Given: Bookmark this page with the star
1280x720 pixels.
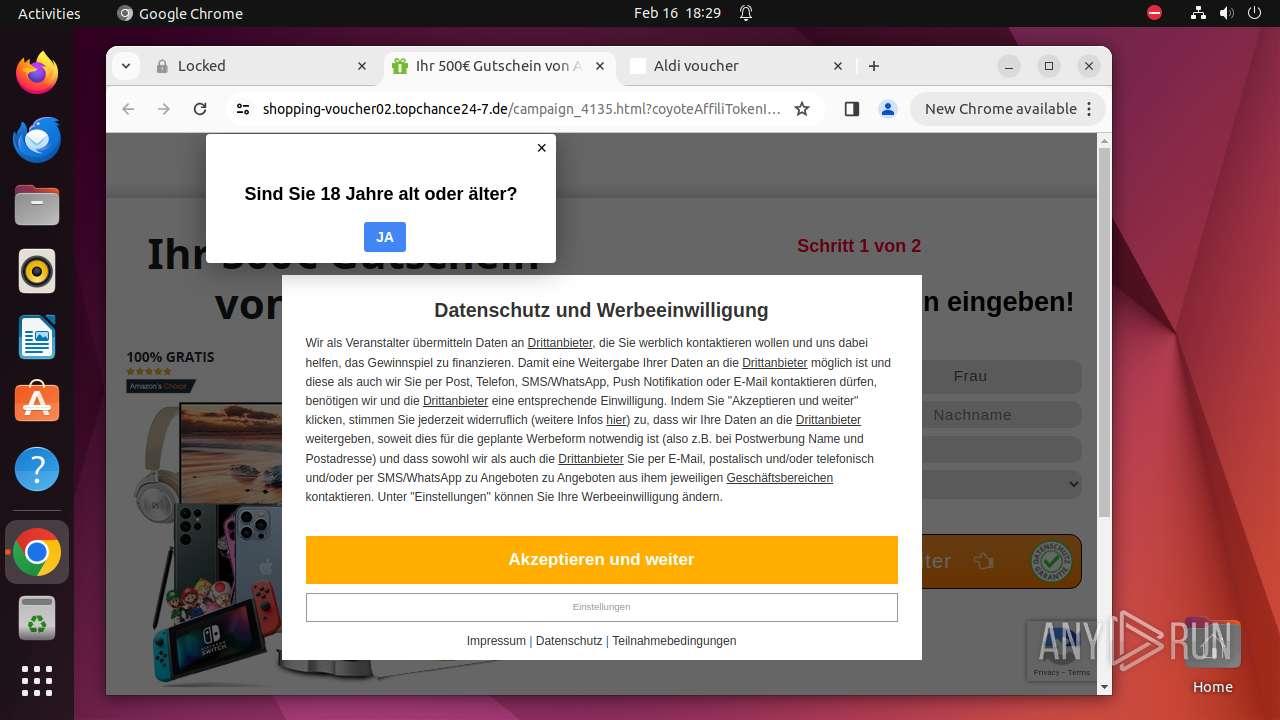Looking at the screenshot, I should pyautogui.click(x=802, y=109).
